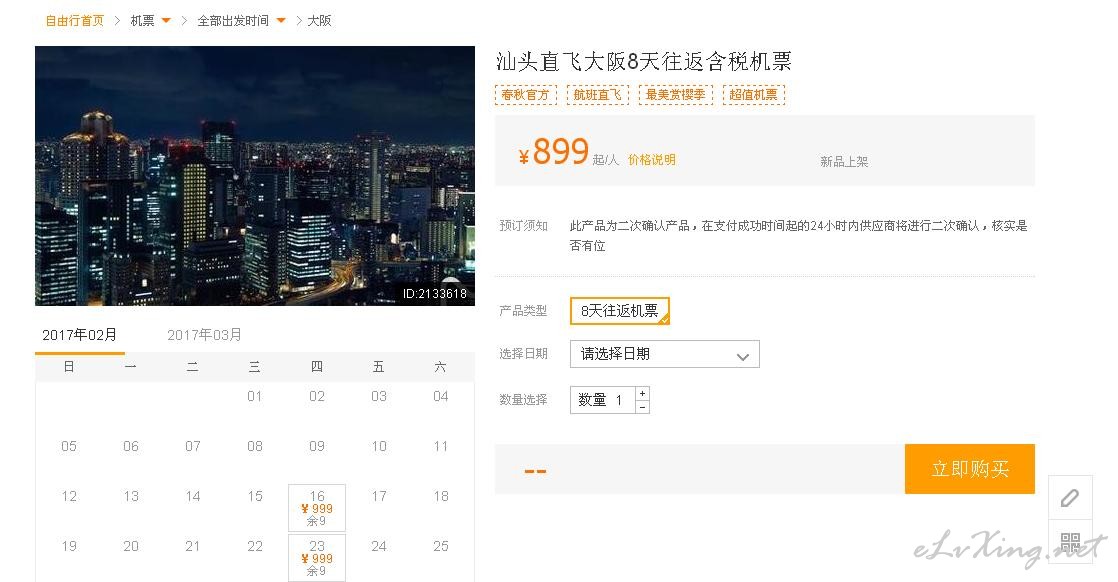The width and height of the screenshot is (1118, 582).
Task: Switch to the 2017年02月 calendar tab
Action: (x=79, y=335)
